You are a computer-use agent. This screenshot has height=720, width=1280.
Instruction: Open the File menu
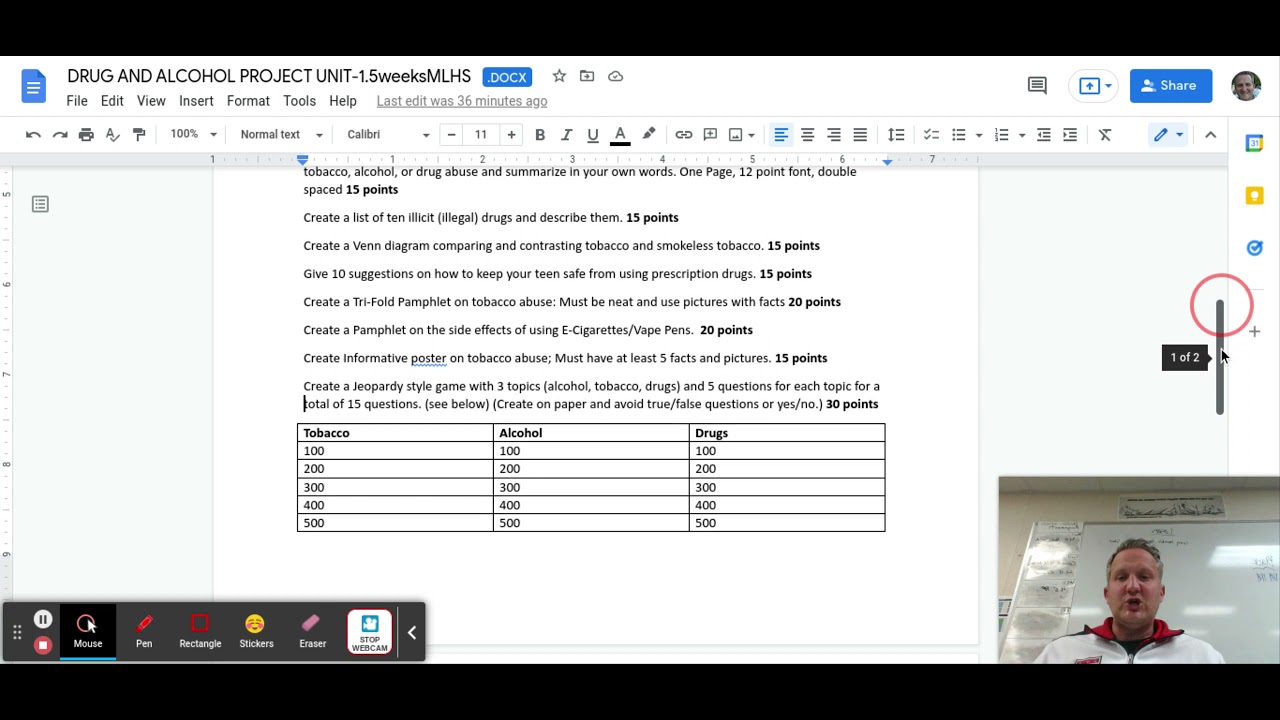(77, 101)
